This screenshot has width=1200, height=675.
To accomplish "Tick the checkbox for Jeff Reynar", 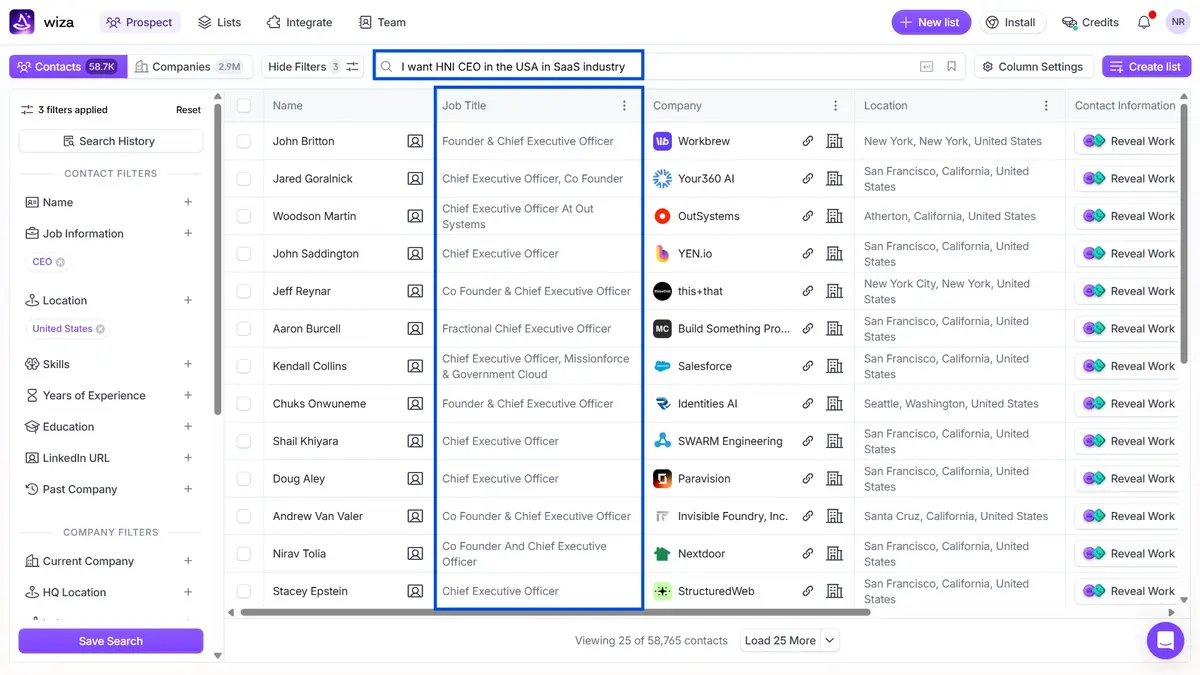I will 244,292.
